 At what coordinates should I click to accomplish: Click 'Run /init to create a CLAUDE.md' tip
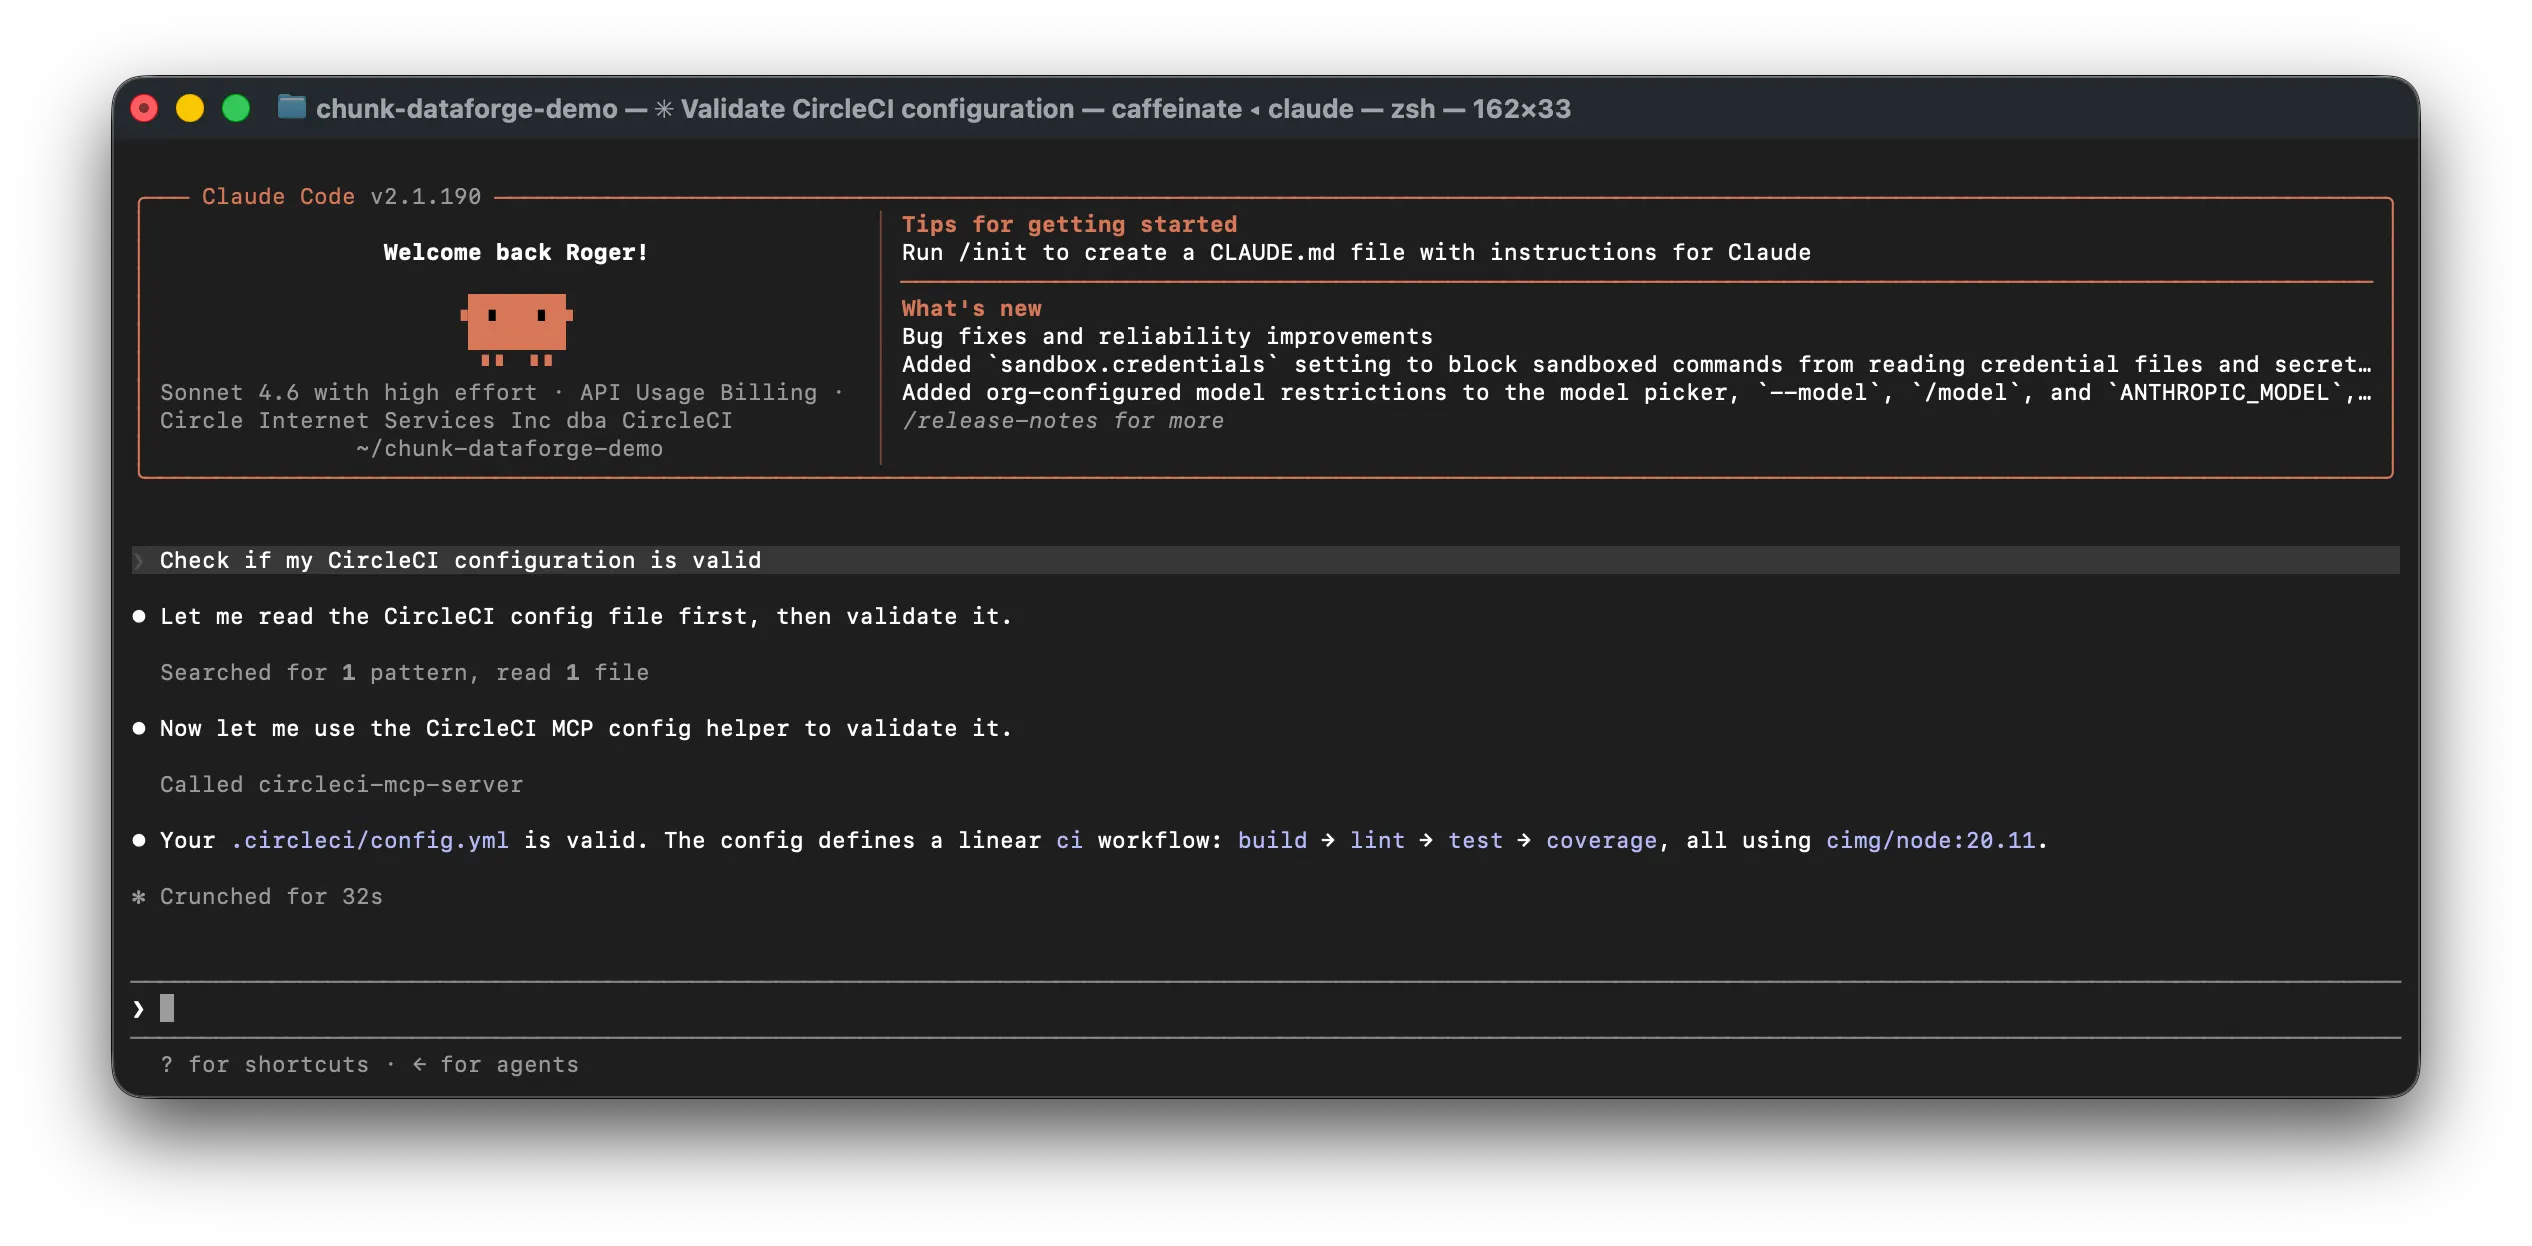(x=1356, y=253)
